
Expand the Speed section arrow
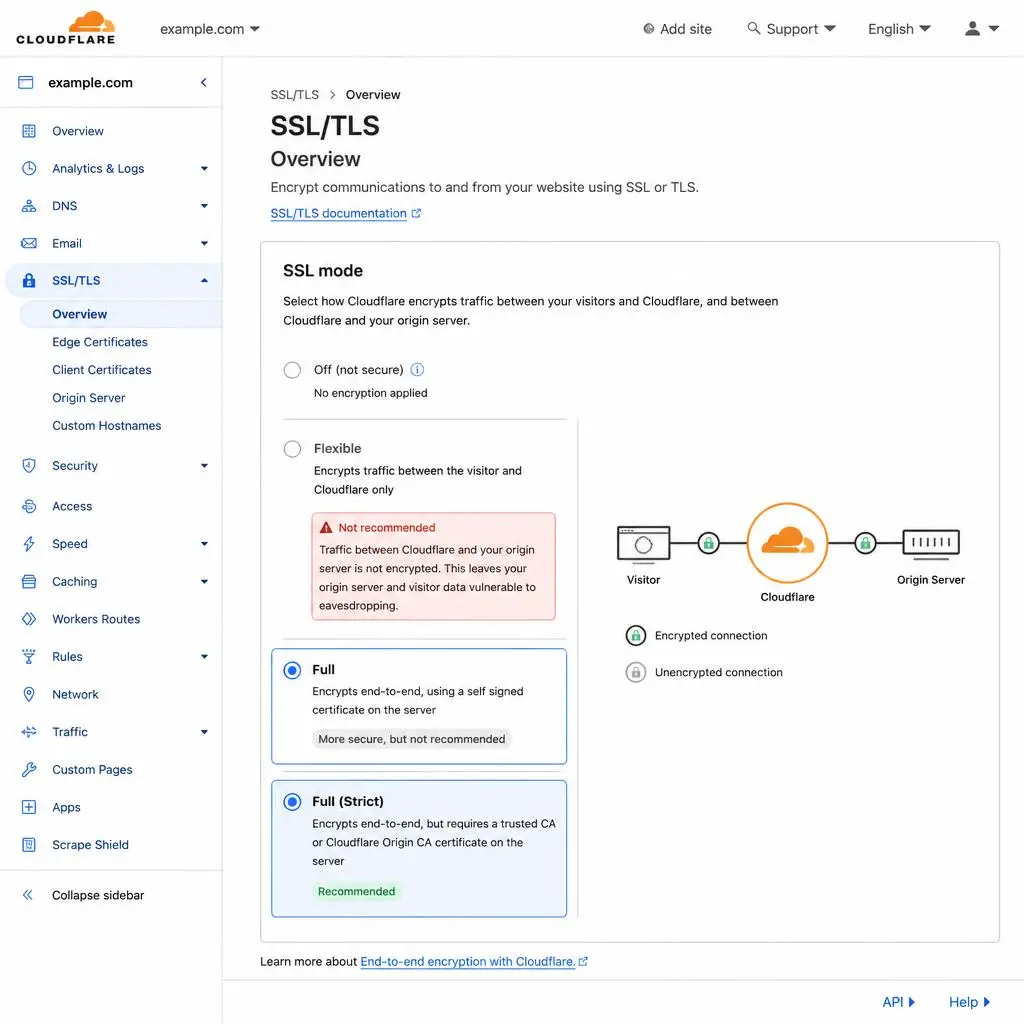point(204,544)
